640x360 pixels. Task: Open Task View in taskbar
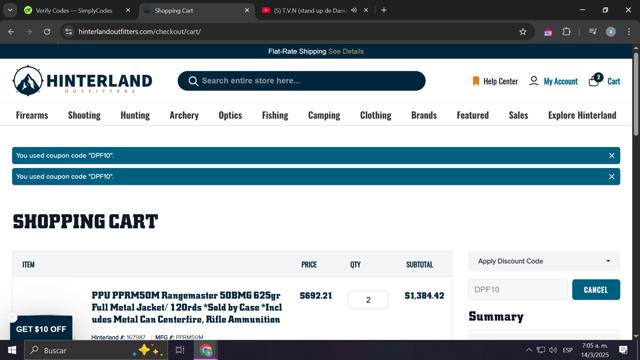pyautogui.click(x=180, y=350)
